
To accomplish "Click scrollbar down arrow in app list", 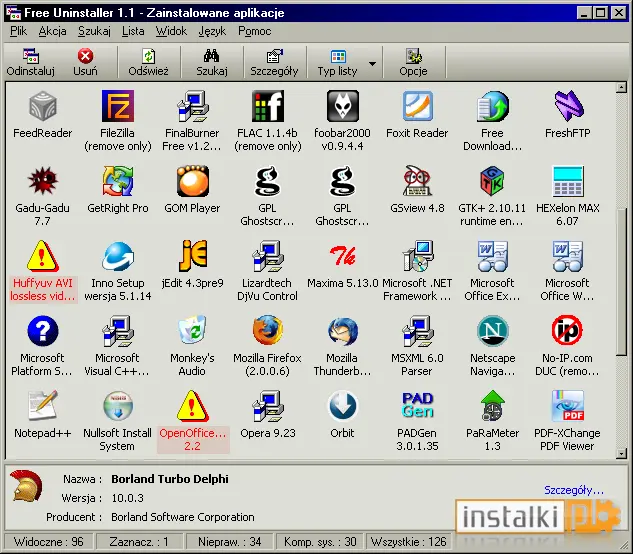I will tap(621, 454).
